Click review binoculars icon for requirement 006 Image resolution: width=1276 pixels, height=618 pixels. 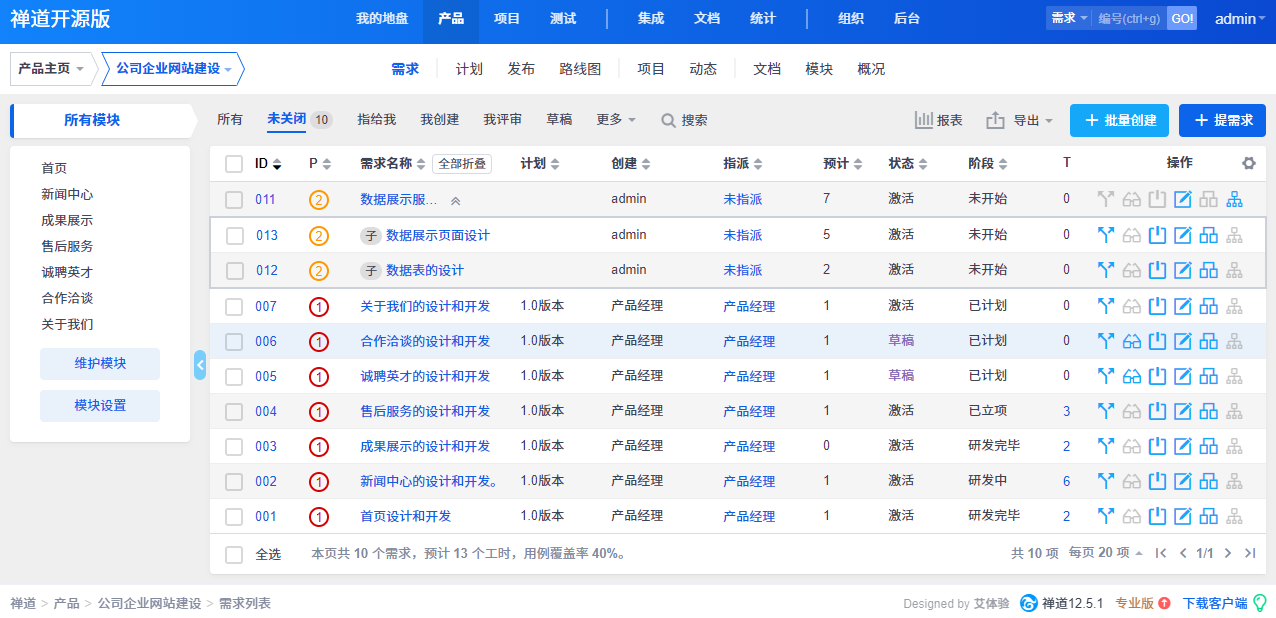tap(1131, 341)
